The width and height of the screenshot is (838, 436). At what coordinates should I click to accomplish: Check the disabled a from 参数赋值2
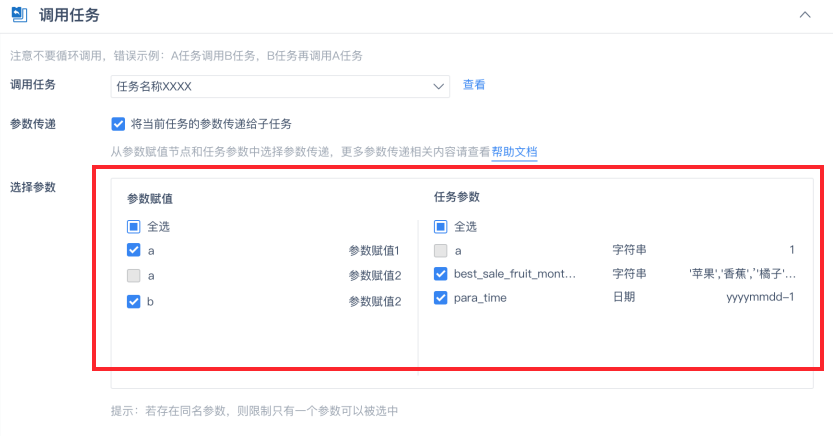click(x=134, y=275)
